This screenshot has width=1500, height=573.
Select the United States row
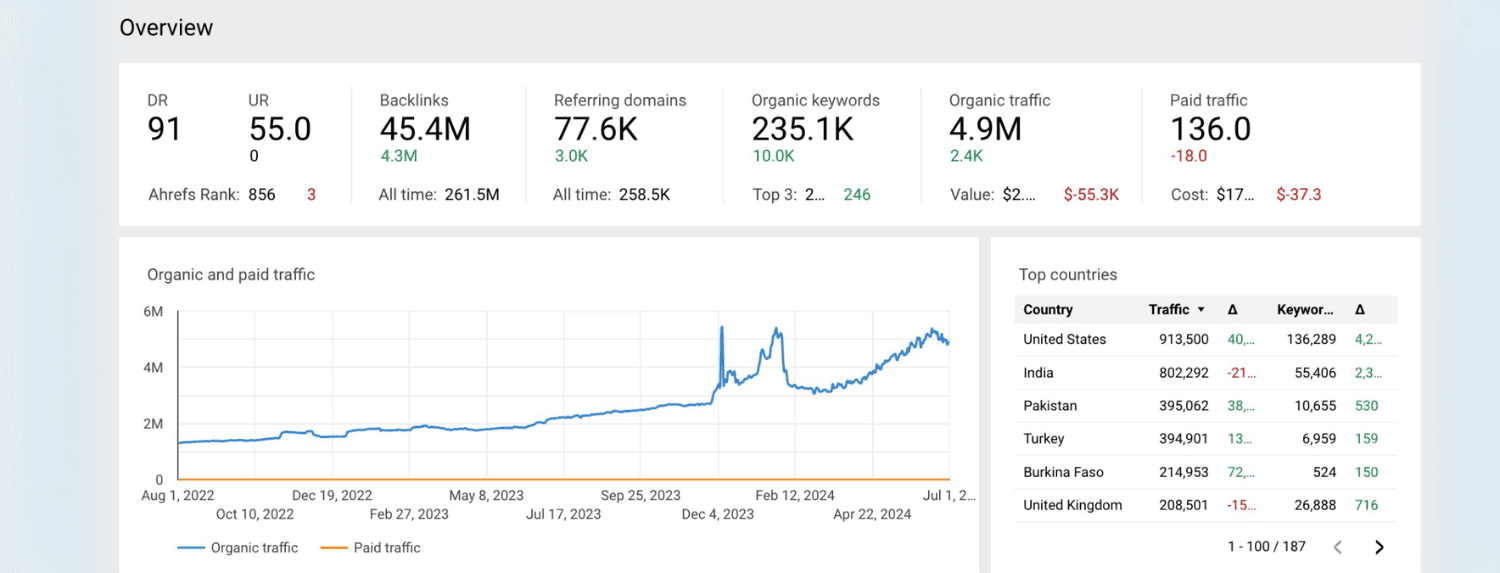tap(1064, 339)
